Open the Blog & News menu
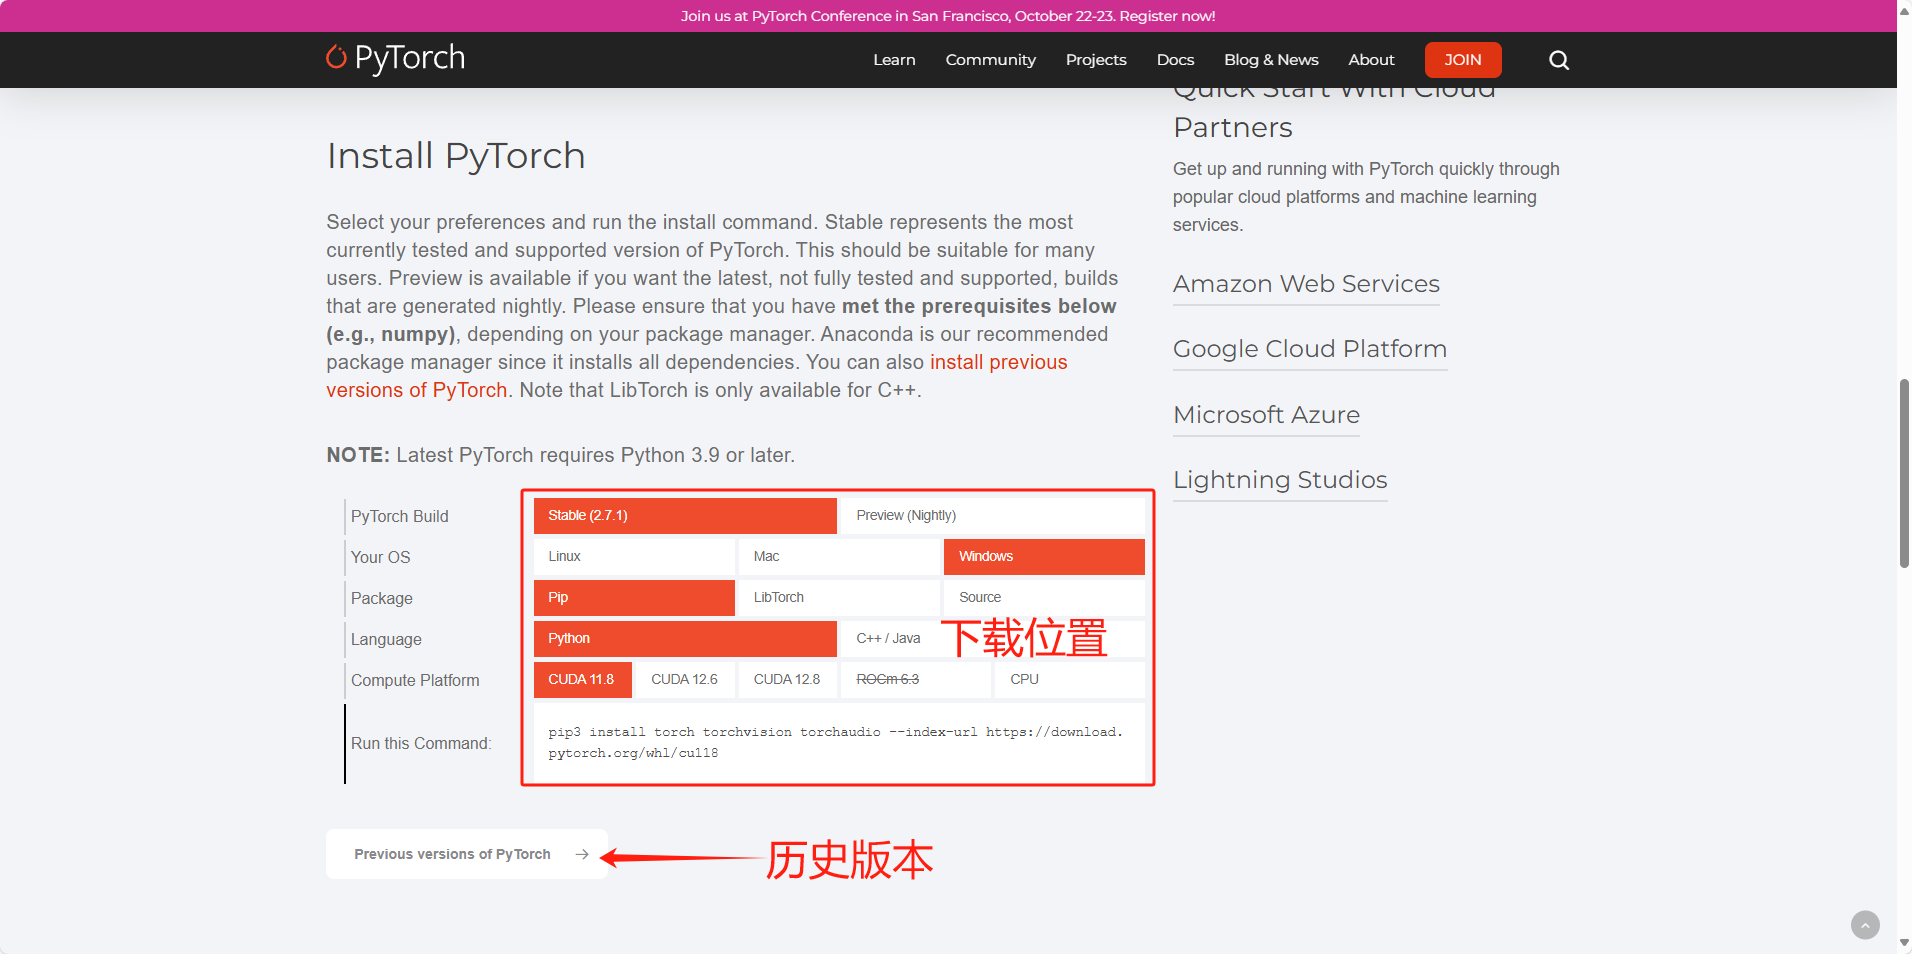Viewport: 1912px width, 954px height. pos(1271,60)
